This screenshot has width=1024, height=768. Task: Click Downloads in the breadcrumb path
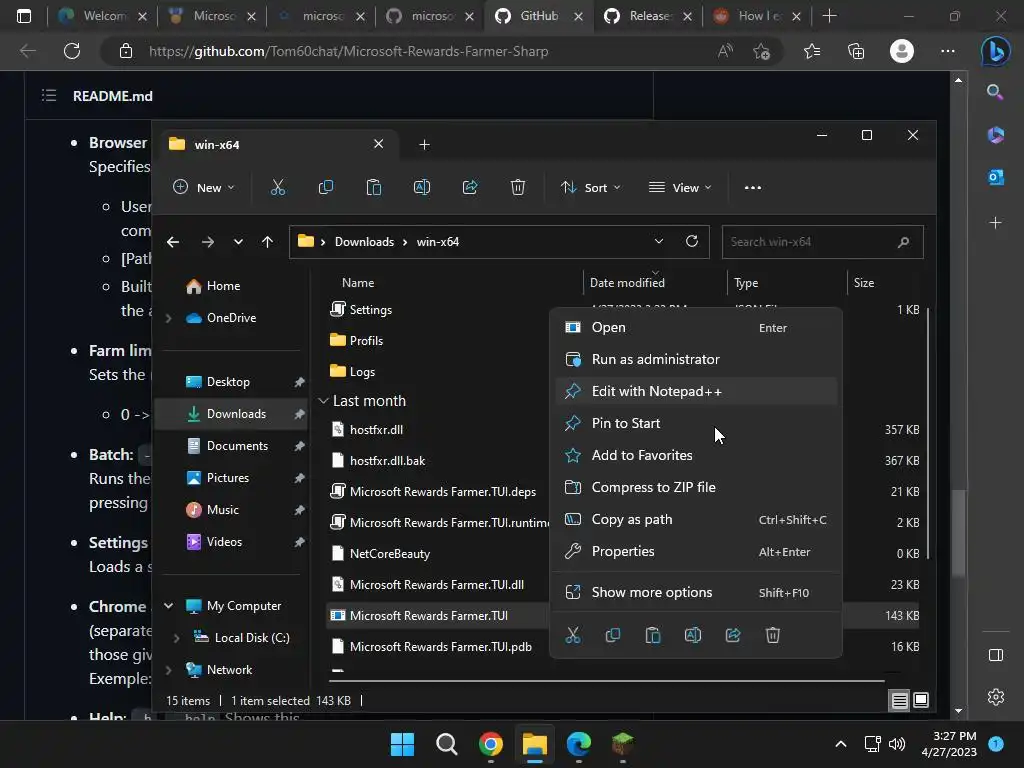(x=364, y=242)
